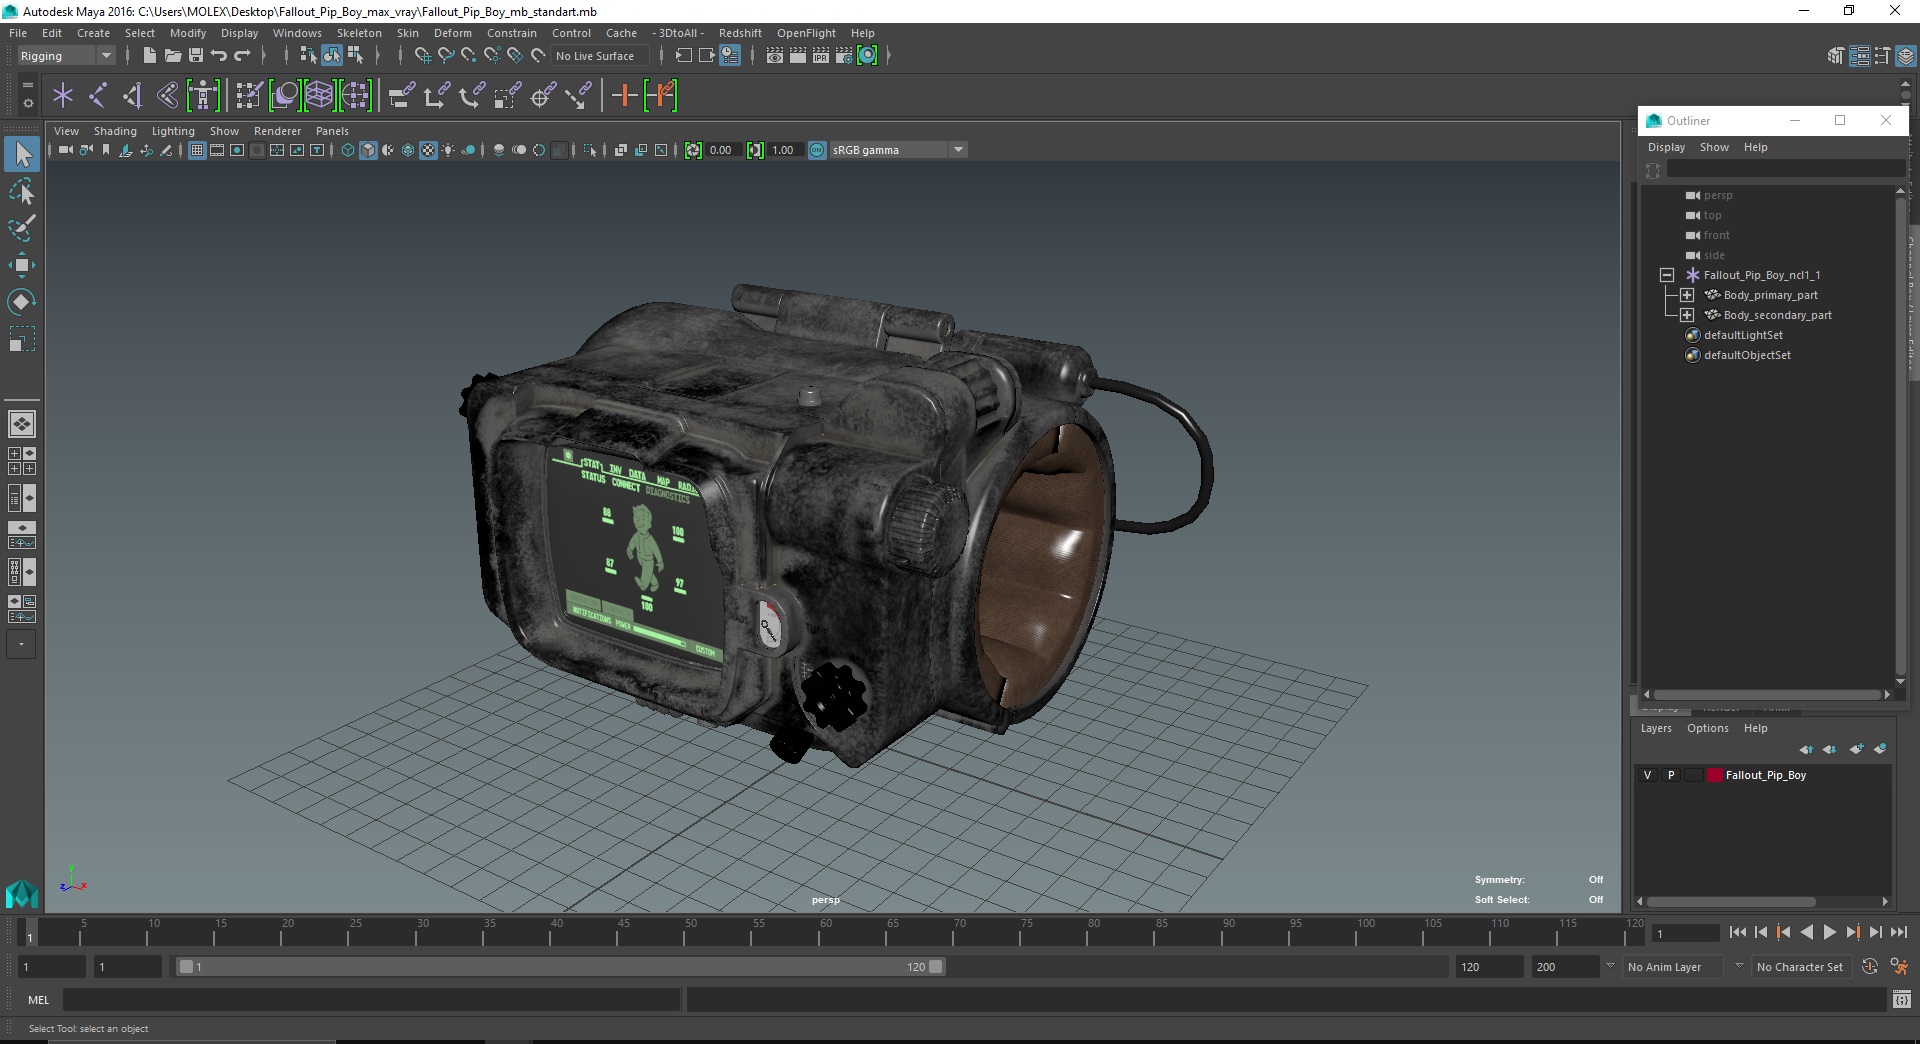Open HumanIK character icon
This screenshot has height=1044, width=1920.
tap(203, 96)
